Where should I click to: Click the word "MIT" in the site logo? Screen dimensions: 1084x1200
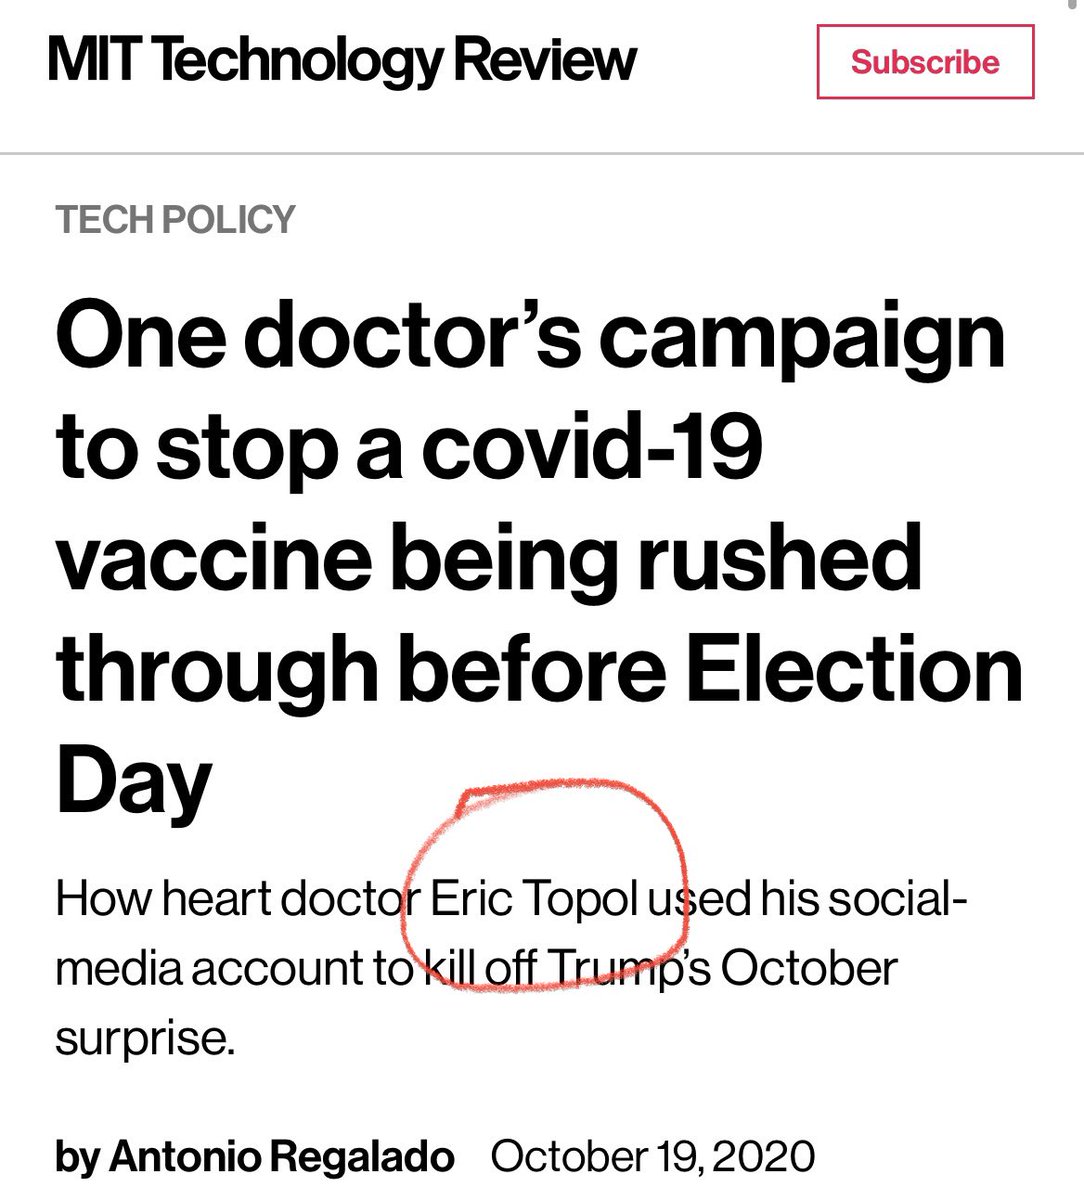tap(98, 59)
